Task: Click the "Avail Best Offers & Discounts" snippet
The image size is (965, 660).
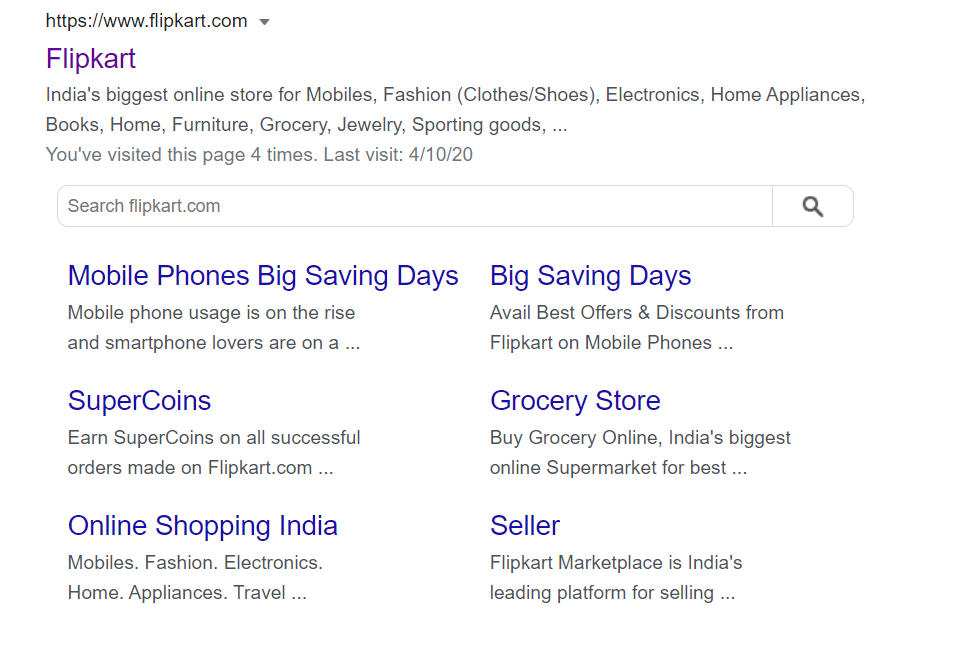Action: click(x=636, y=313)
